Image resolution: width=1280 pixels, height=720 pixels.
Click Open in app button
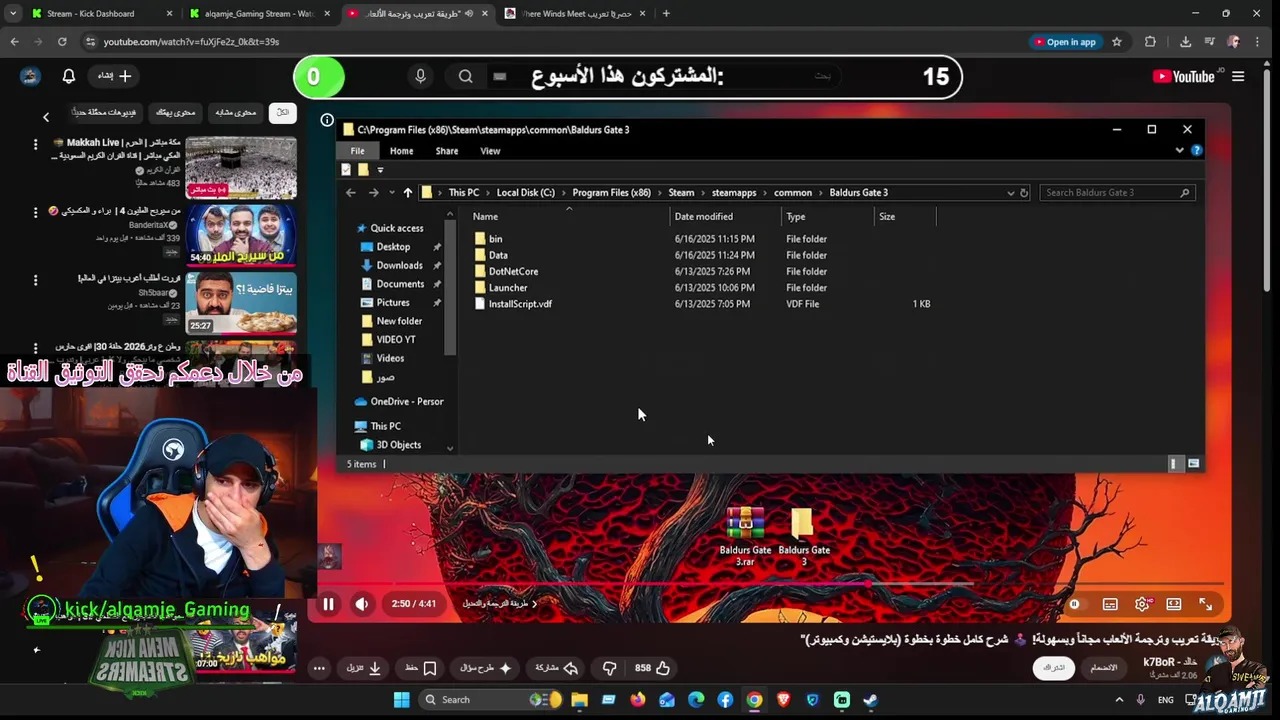[1066, 42]
